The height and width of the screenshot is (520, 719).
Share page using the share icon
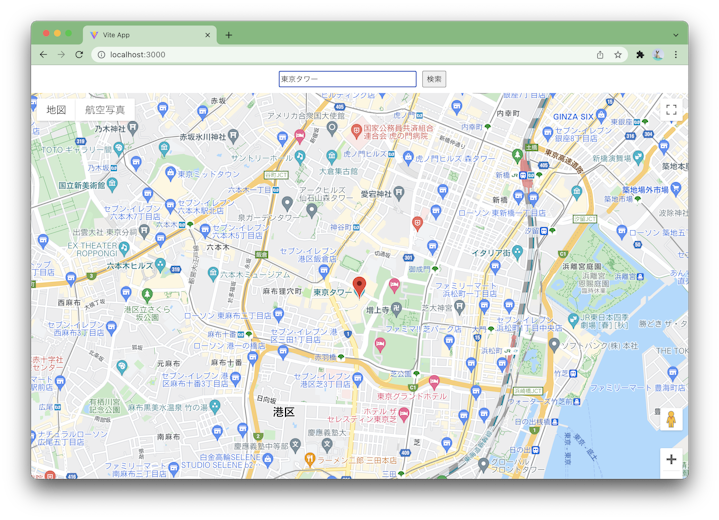pyautogui.click(x=600, y=55)
